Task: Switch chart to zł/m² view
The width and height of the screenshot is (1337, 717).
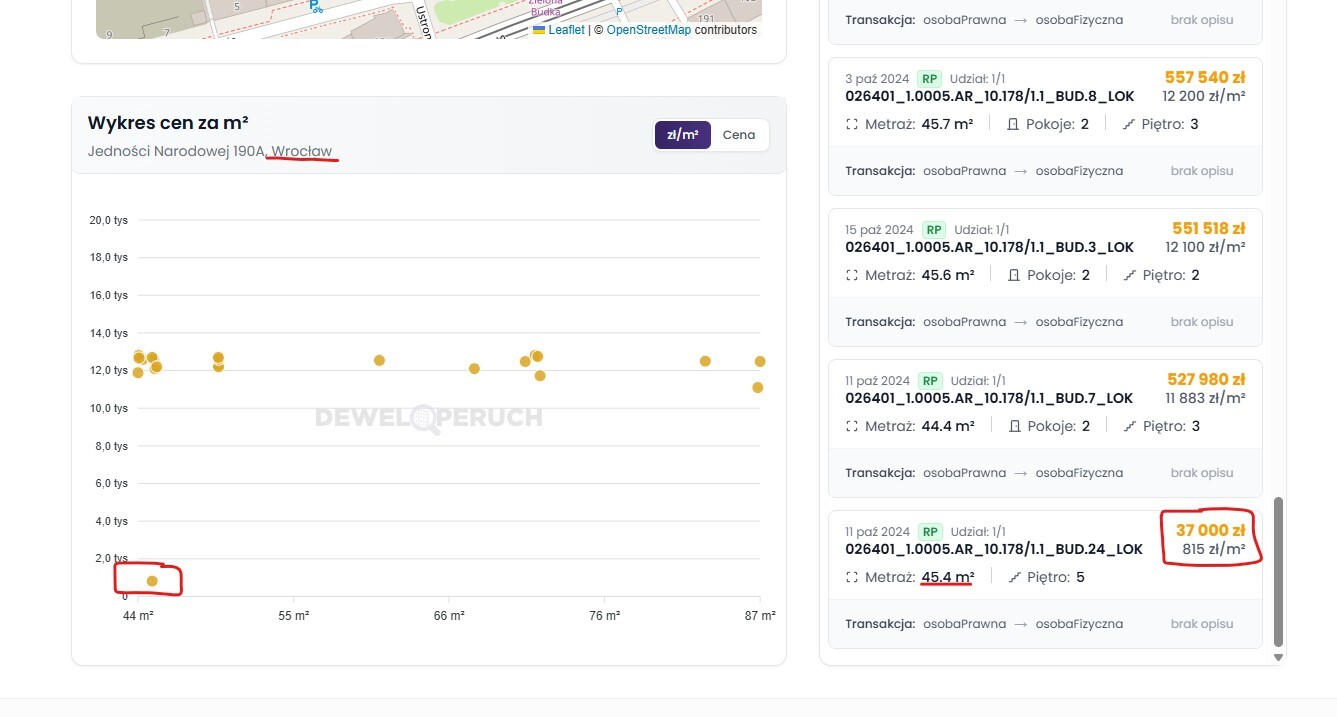Action: coord(682,135)
